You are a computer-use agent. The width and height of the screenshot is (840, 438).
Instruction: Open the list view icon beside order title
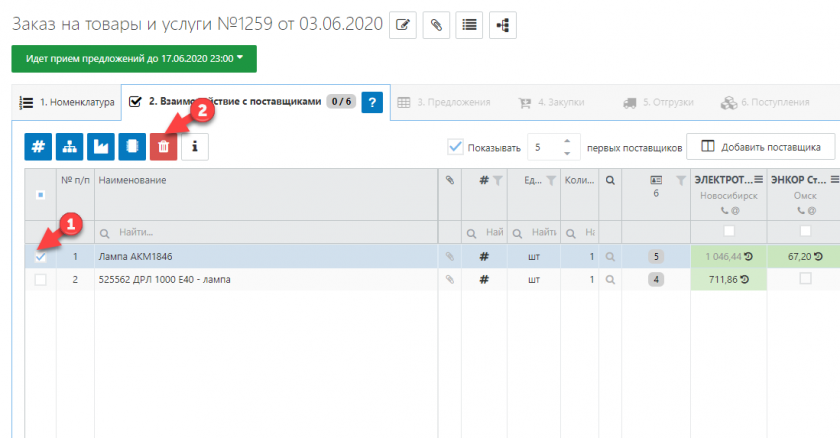pos(467,26)
